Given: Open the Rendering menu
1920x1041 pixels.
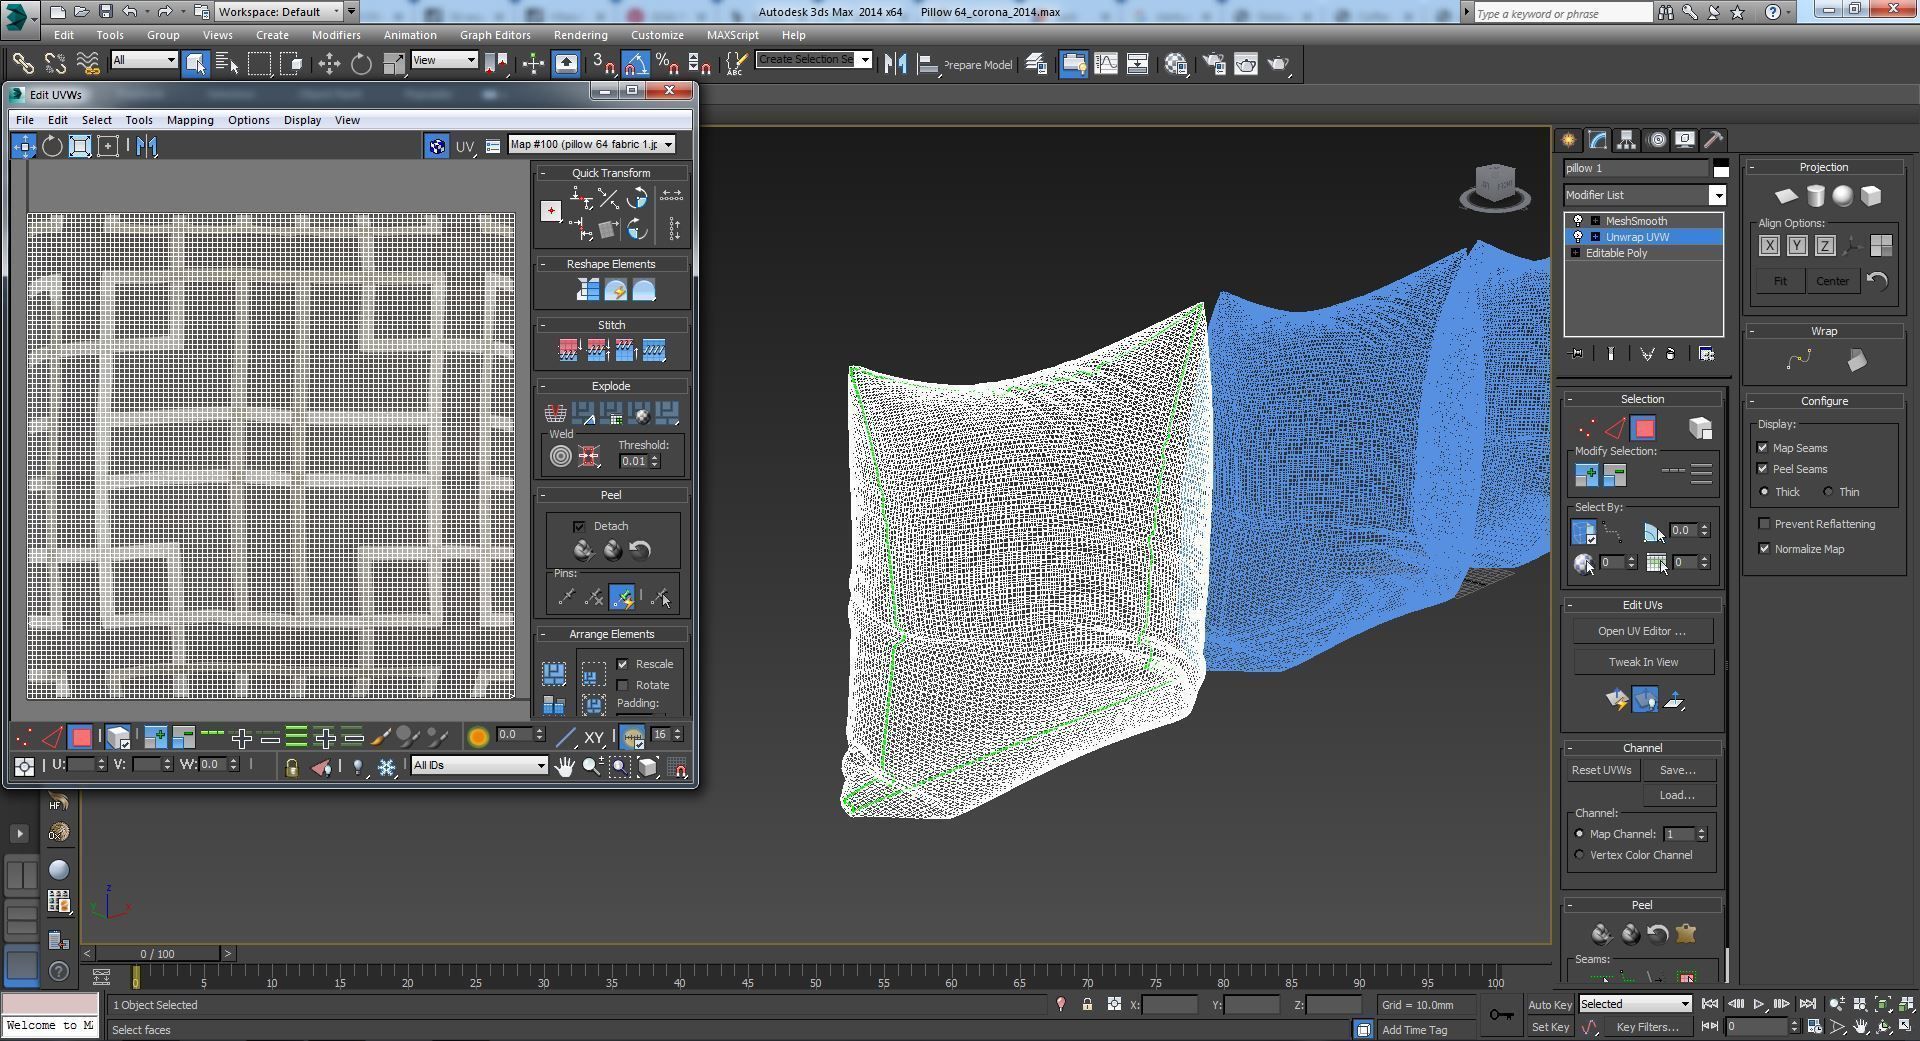Looking at the screenshot, I should coord(580,35).
